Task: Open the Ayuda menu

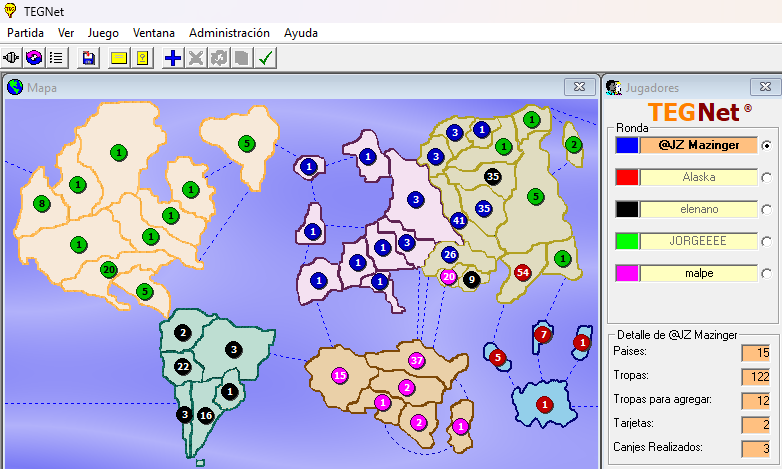Action: [x=301, y=33]
